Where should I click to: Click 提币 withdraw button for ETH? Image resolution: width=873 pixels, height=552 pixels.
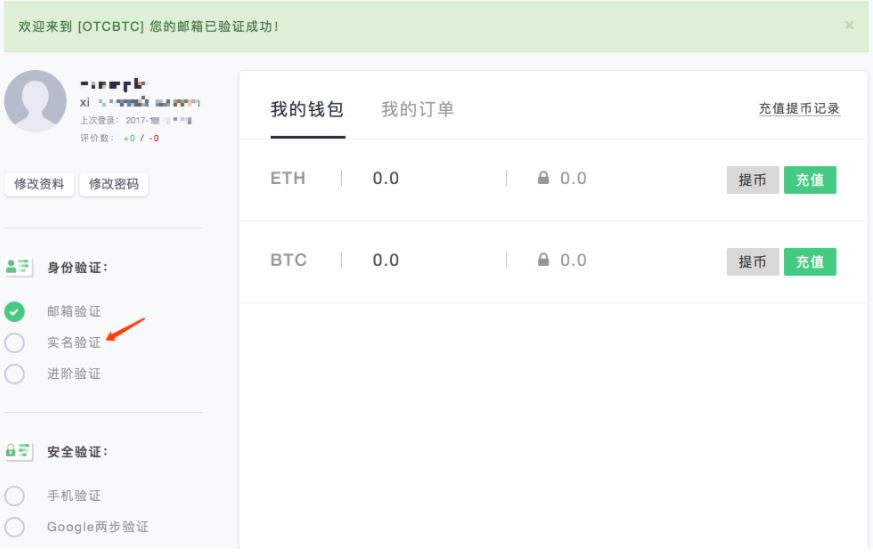coord(753,180)
